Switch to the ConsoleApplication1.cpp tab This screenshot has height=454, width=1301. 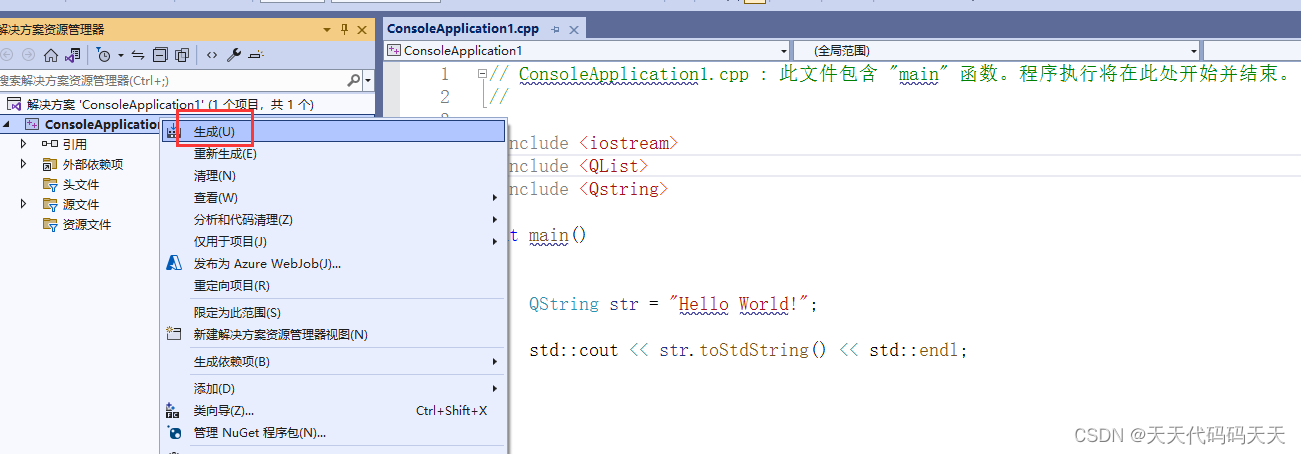[x=463, y=29]
